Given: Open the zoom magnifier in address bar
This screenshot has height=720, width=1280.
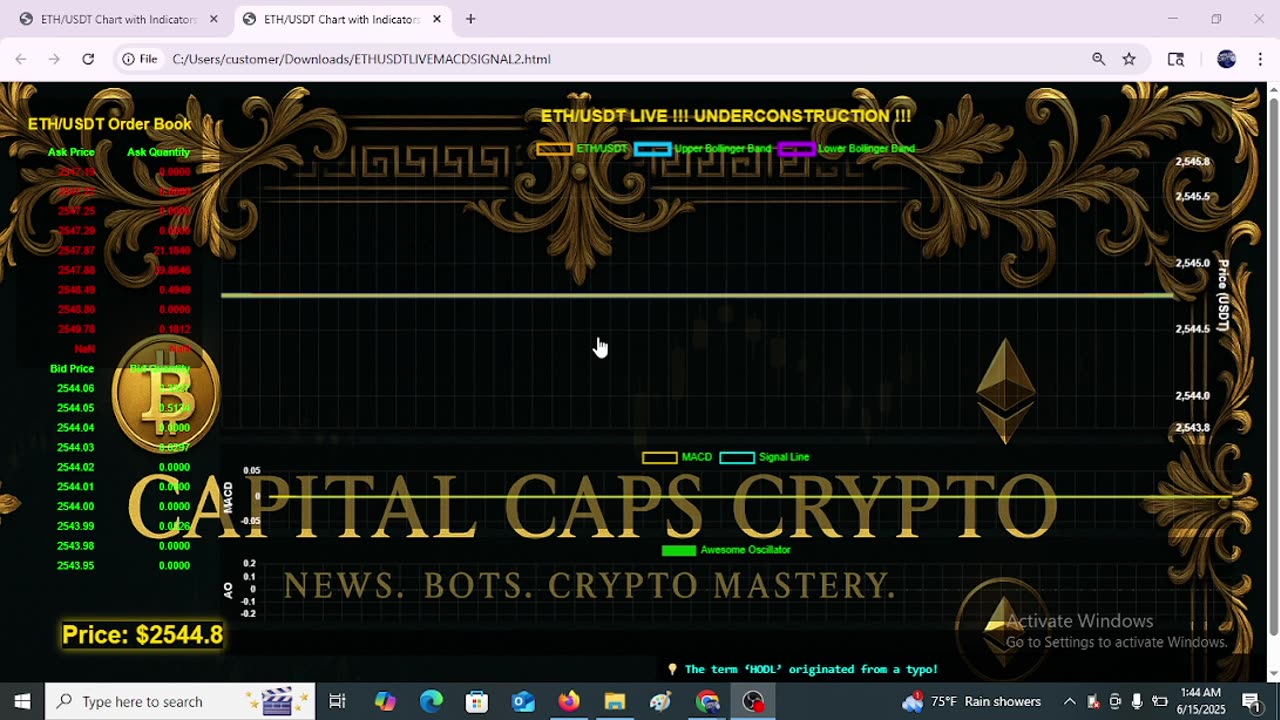Looking at the screenshot, I should (1099, 59).
